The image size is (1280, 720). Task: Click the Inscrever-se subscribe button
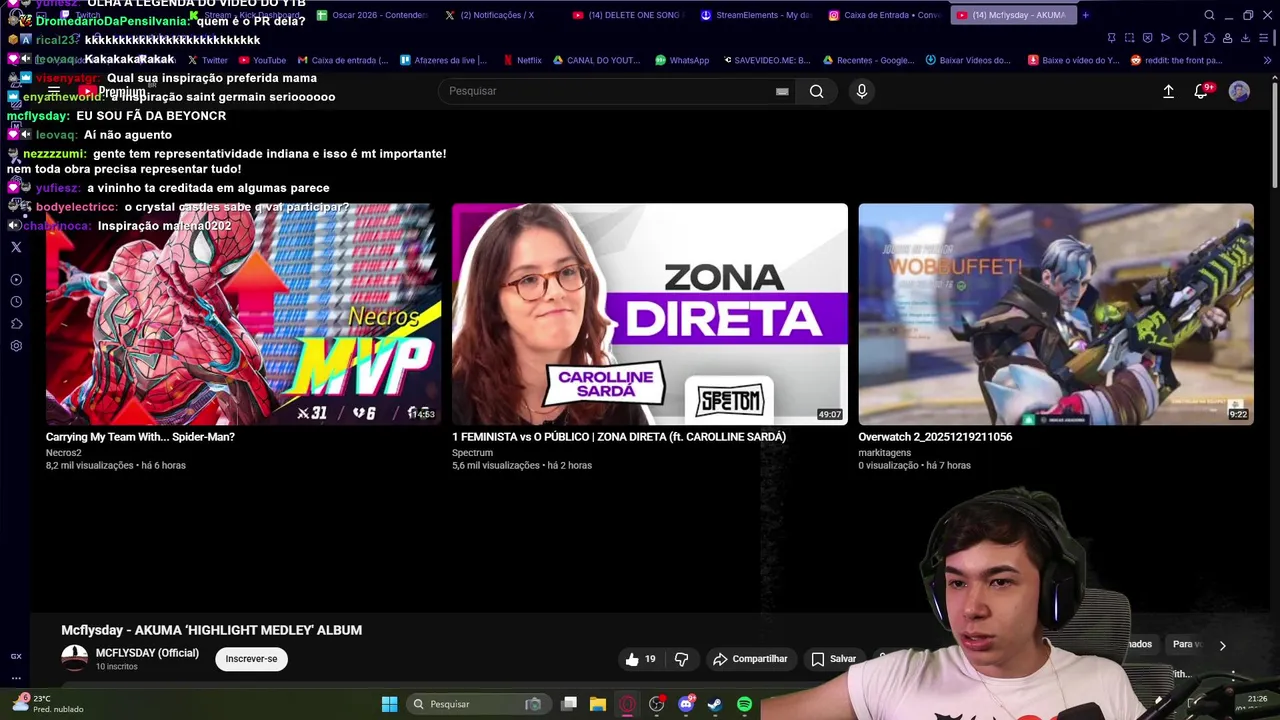coord(251,659)
